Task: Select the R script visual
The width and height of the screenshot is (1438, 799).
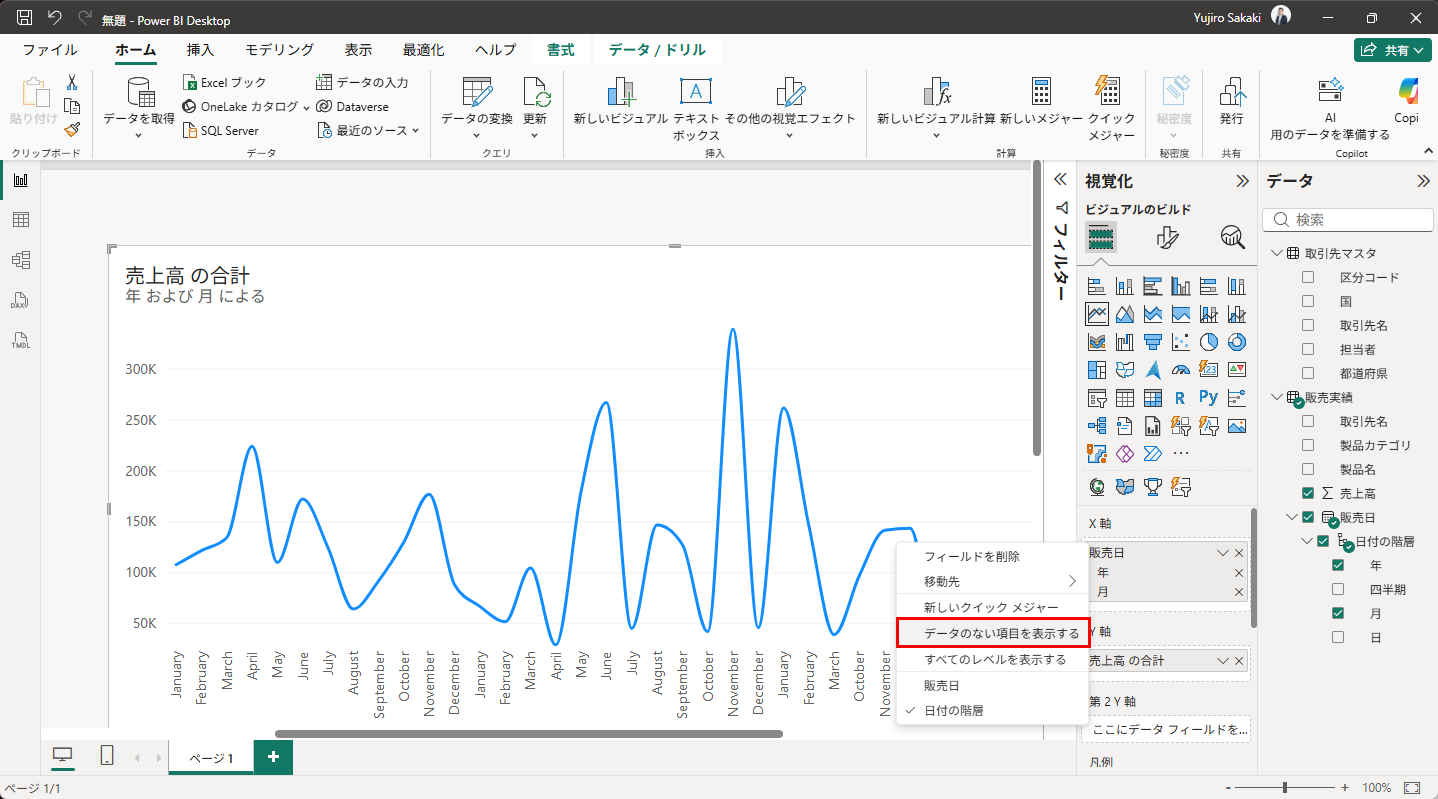Action: (x=1180, y=398)
